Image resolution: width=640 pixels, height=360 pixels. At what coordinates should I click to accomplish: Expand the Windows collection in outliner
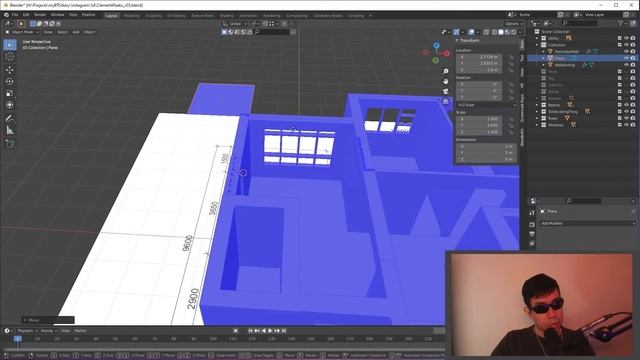537,125
